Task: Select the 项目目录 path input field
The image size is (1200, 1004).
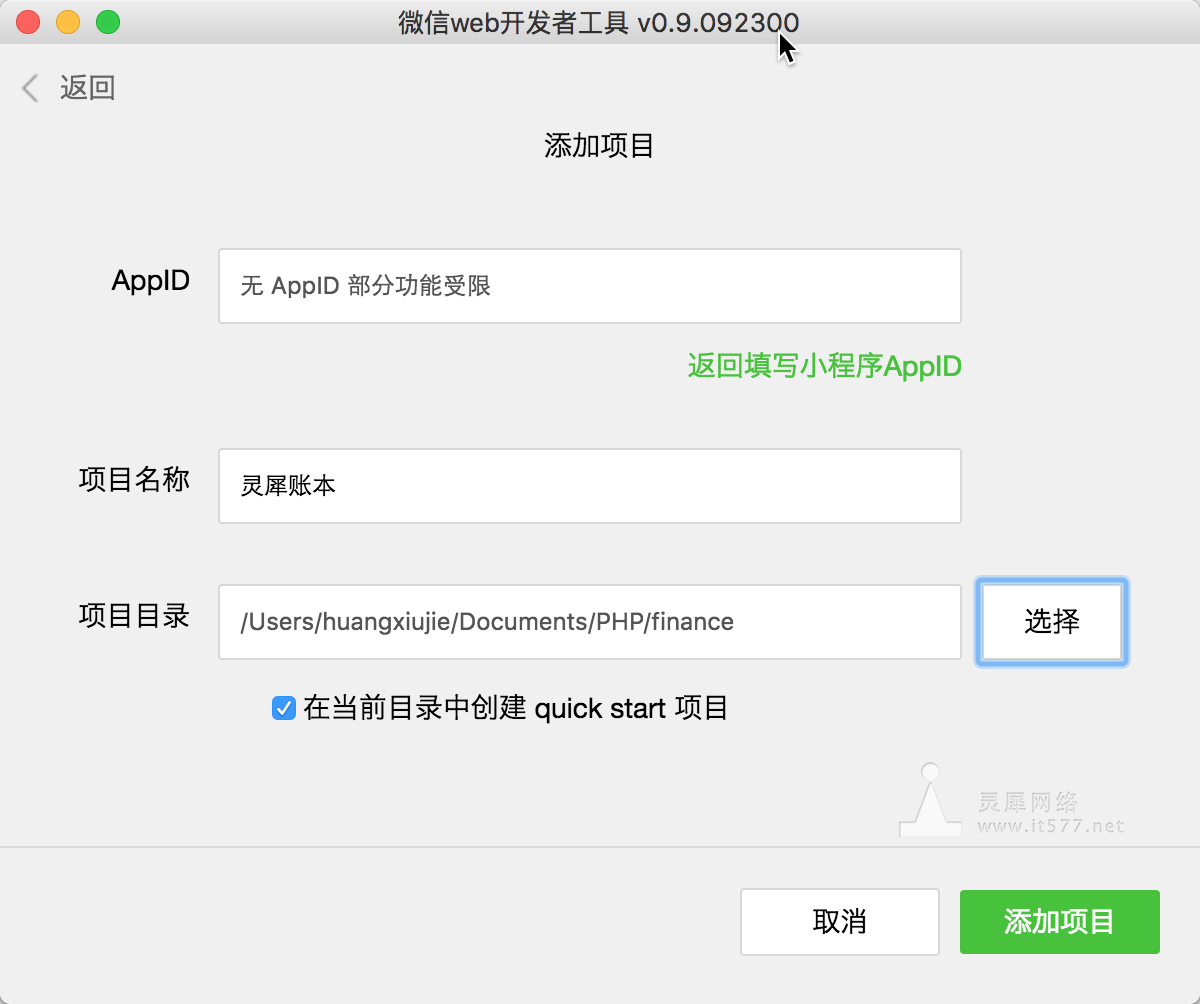Action: click(x=589, y=622)
